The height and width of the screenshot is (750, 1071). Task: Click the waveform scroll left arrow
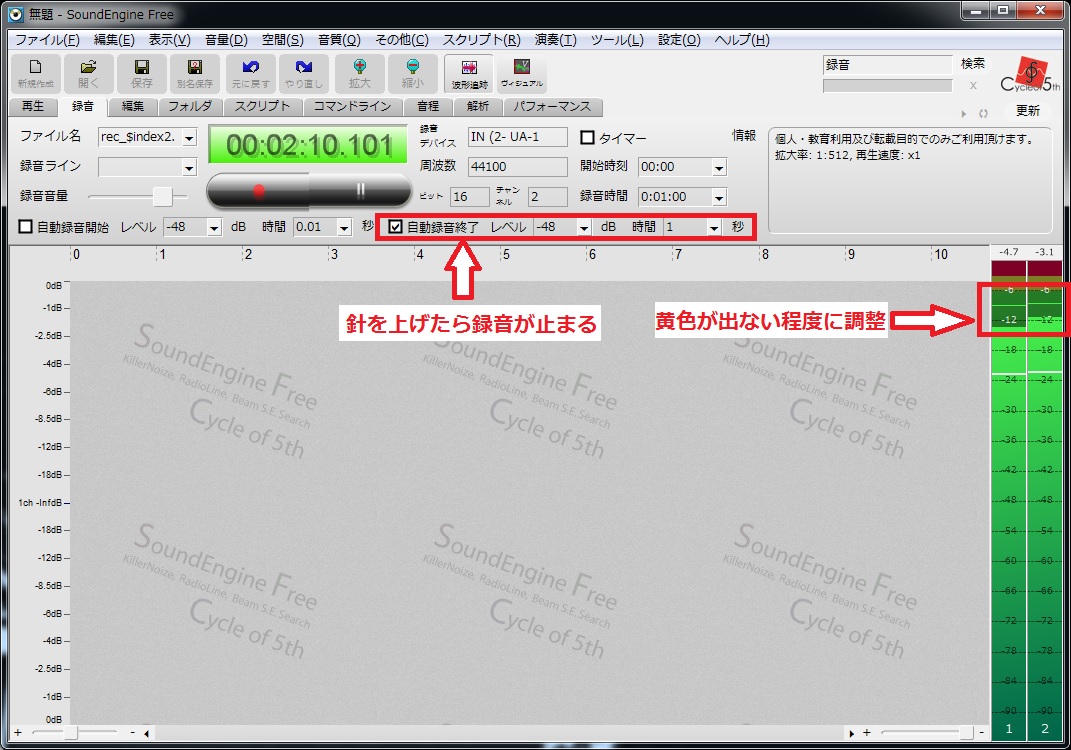147,734
